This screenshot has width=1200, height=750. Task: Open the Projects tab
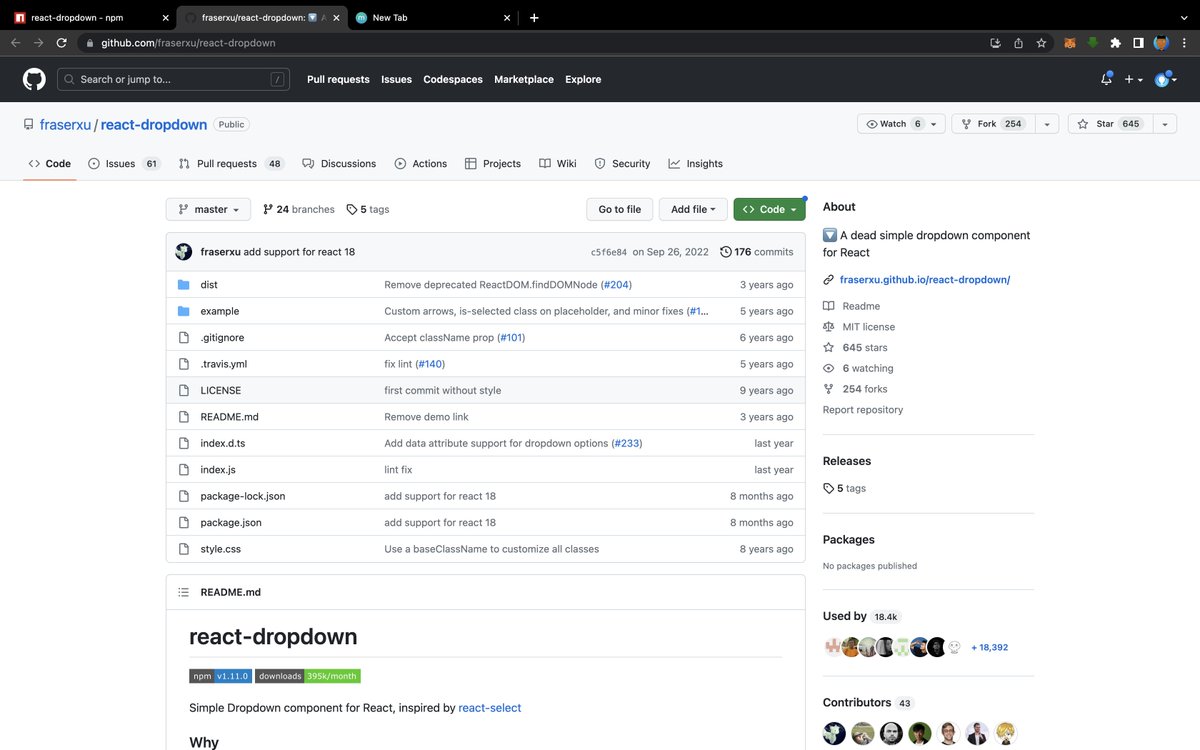[x=493, y=163]
